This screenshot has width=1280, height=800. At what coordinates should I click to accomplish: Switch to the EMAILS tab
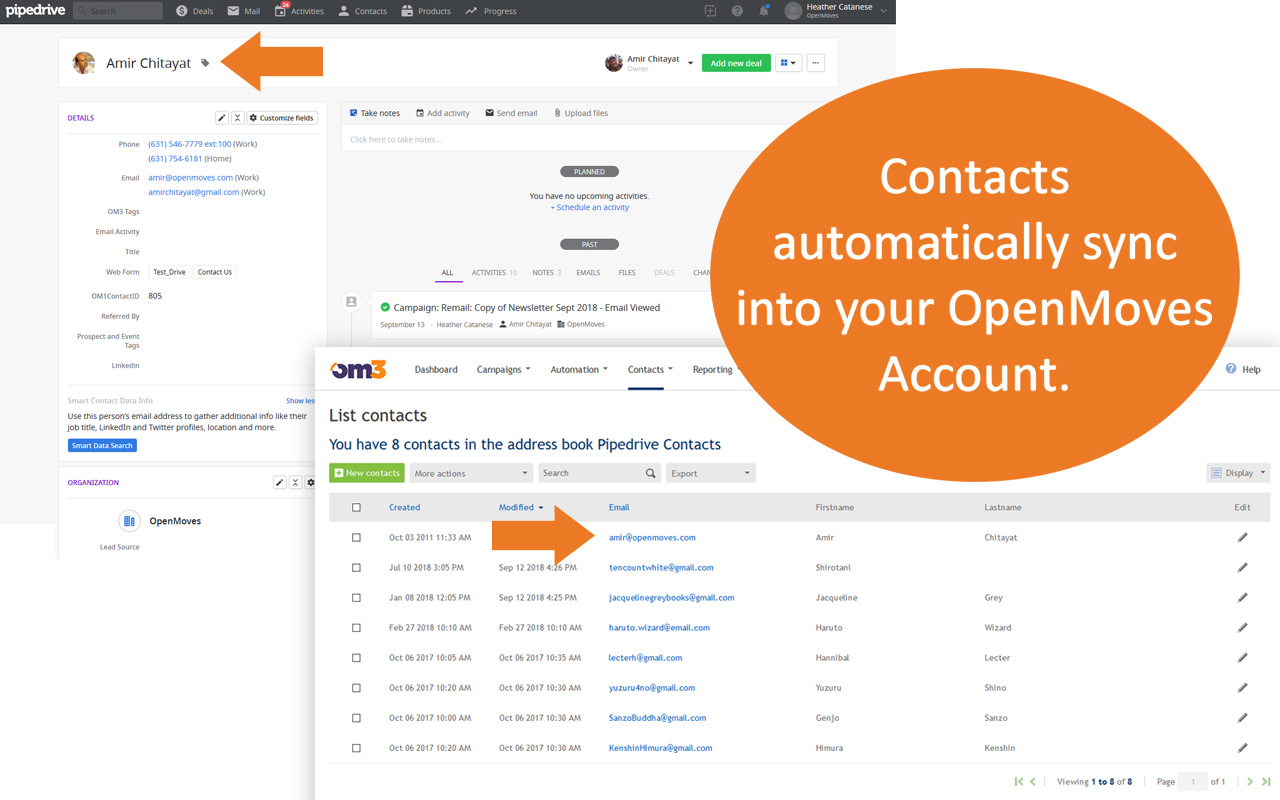click(587, 272)
